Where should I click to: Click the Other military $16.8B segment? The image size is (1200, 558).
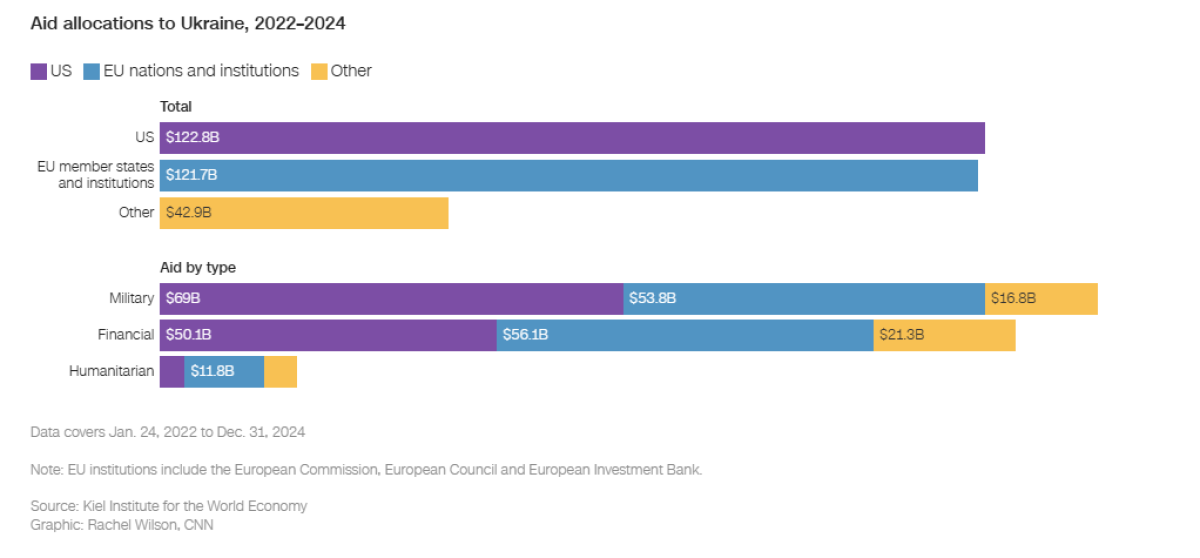[x=1041, y=299]
